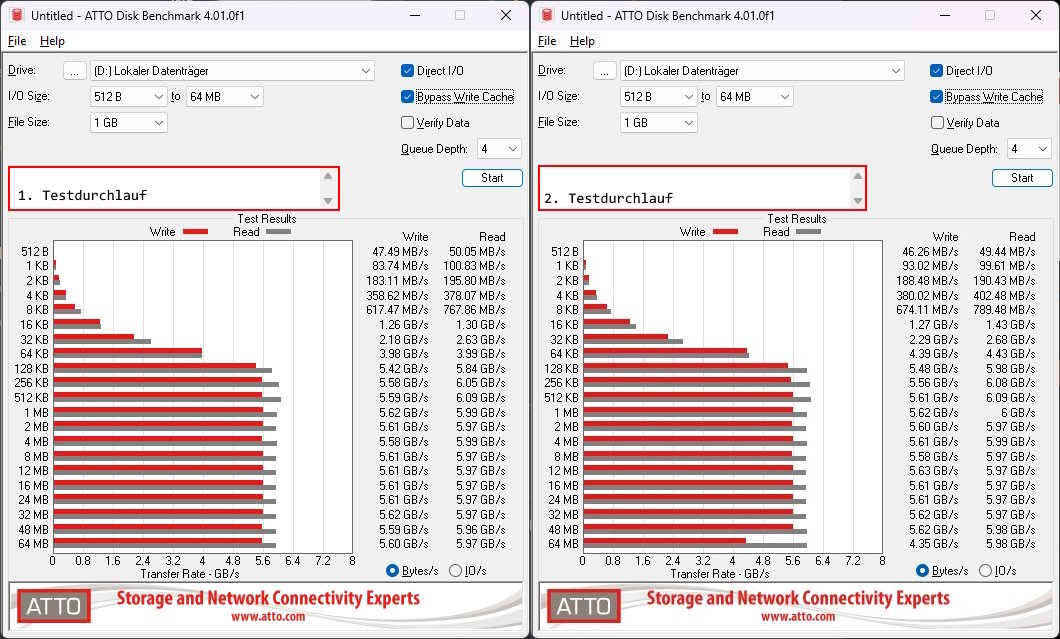Click red Write legend swatch, left window

pos(195,232)
